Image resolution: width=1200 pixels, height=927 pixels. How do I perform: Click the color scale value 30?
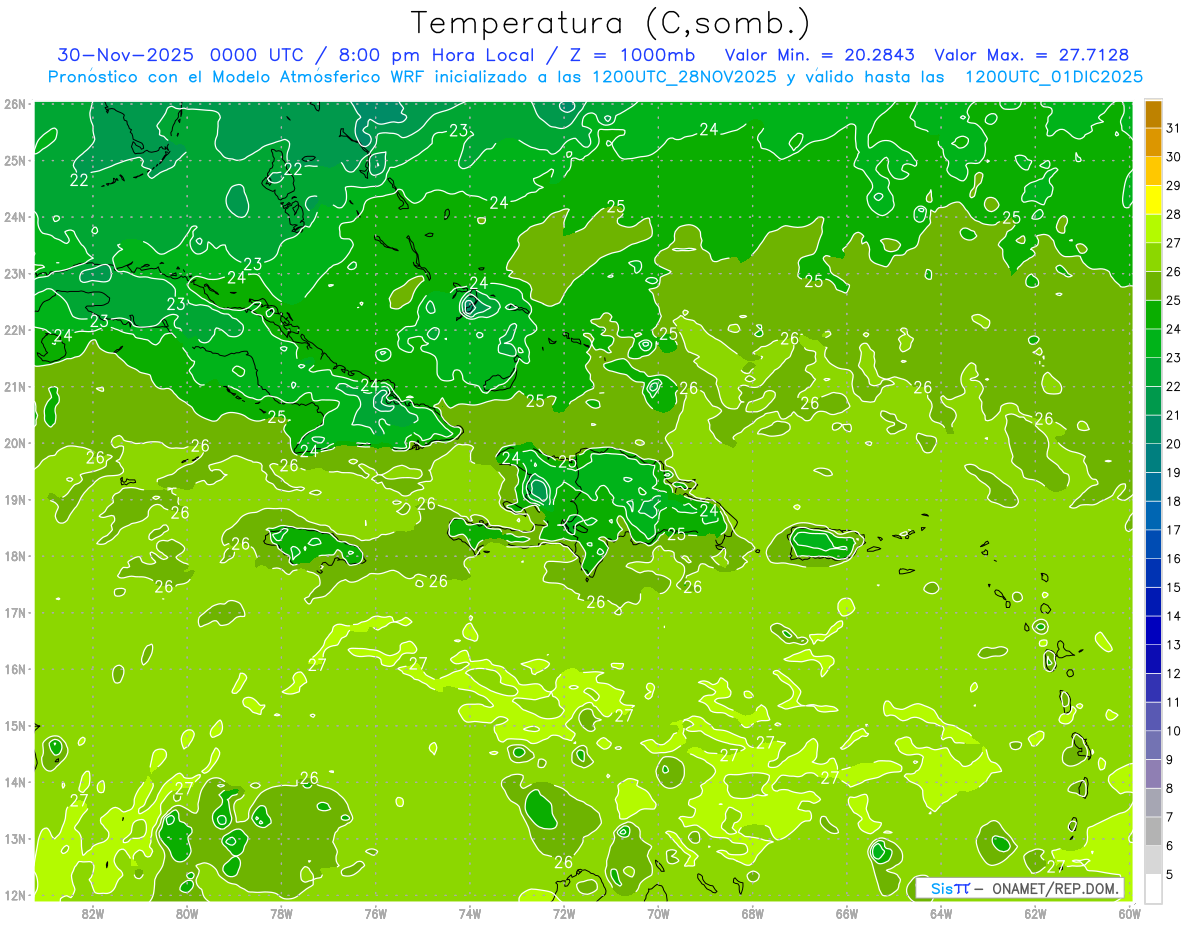[x=1173, y=156]
